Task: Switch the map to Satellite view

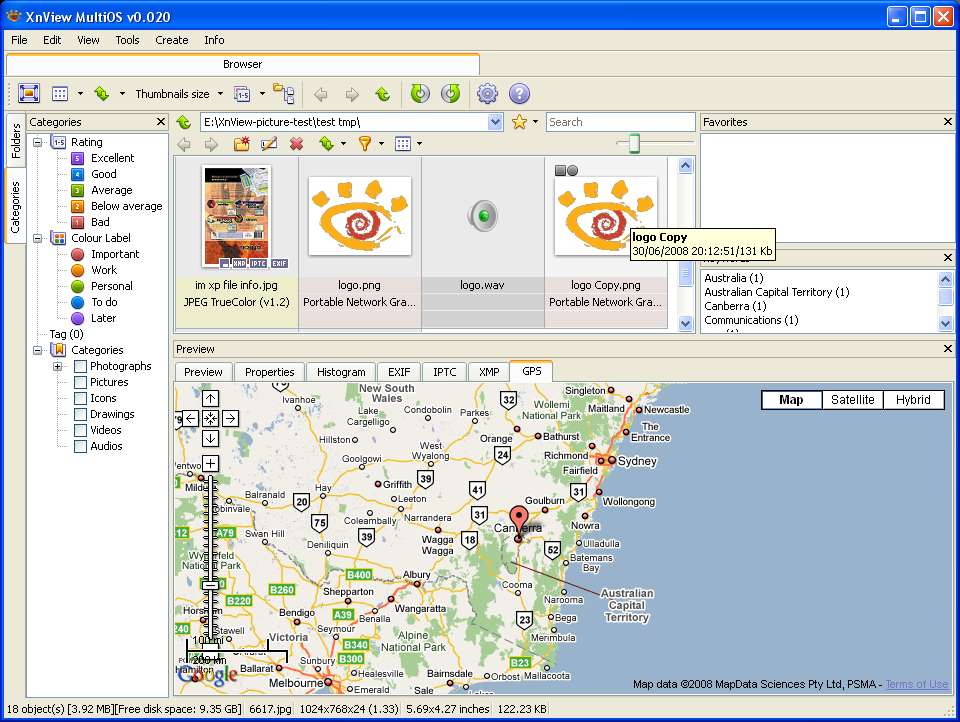Action: coord(852,400)
